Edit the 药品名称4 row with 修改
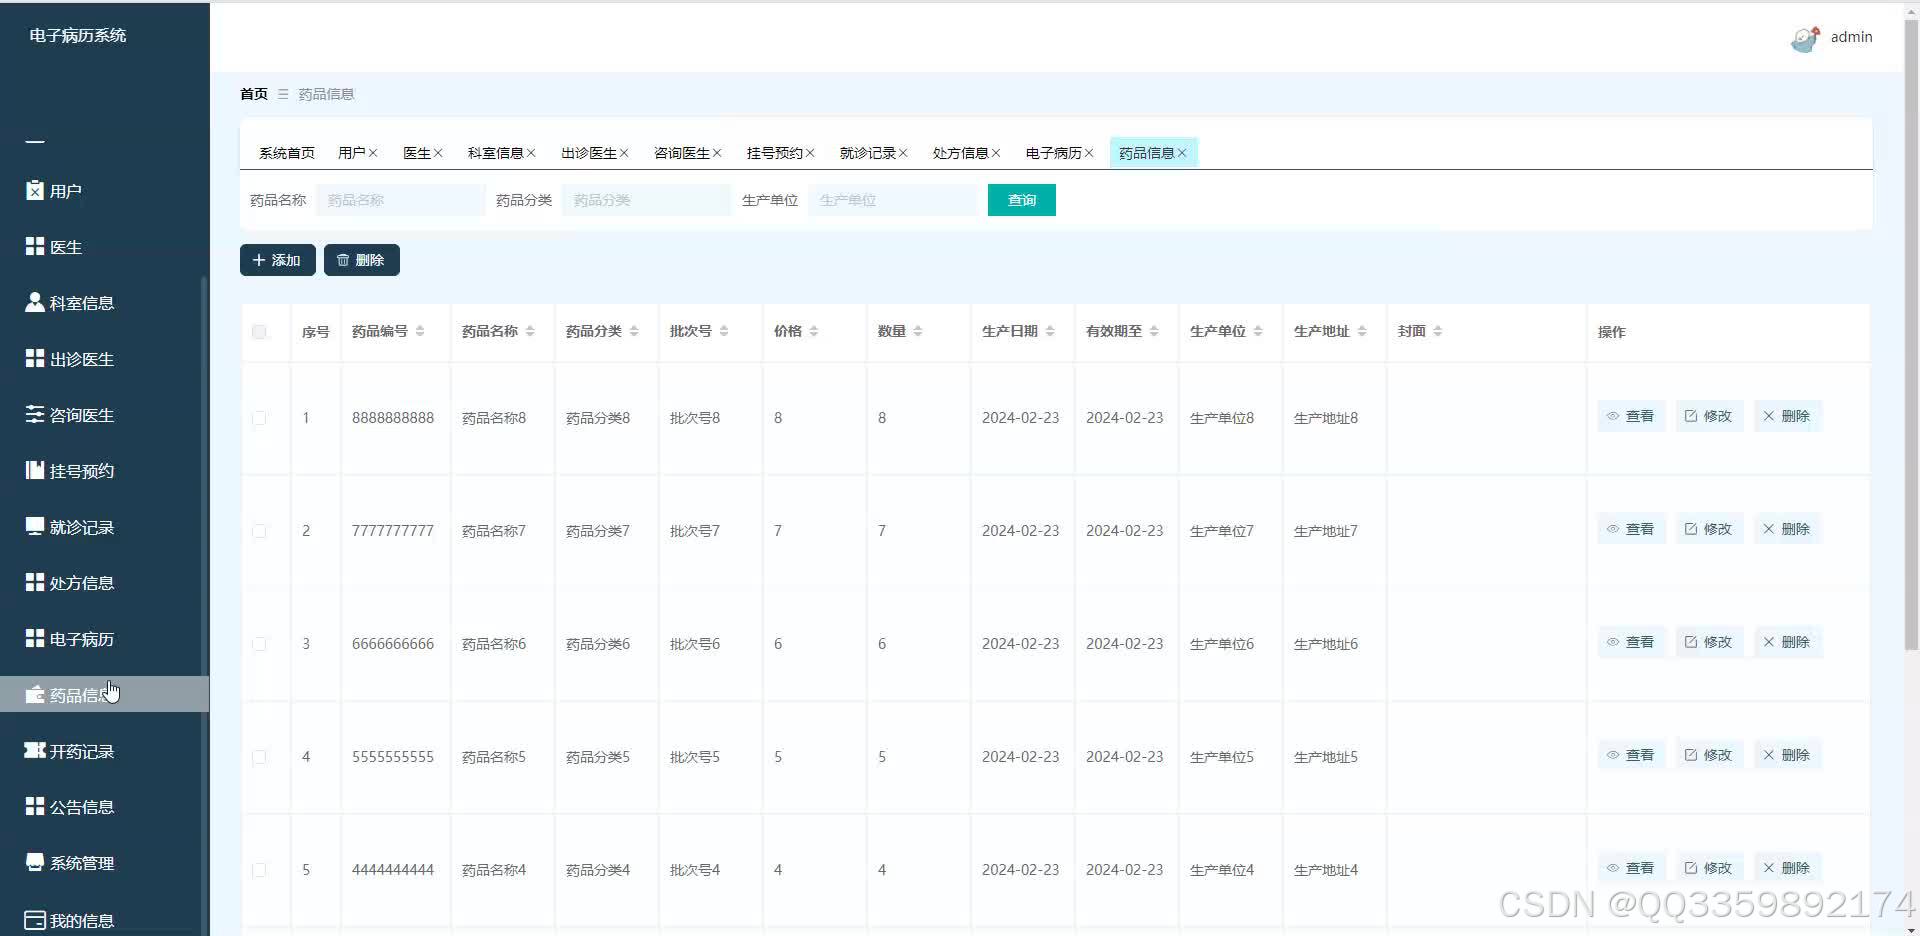 pos(1709,868)
